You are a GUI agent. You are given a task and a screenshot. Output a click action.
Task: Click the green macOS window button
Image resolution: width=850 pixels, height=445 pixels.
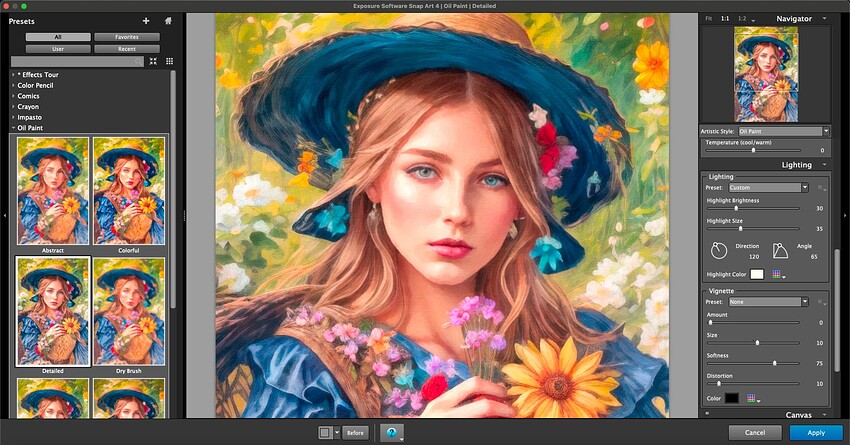(24, 6)
